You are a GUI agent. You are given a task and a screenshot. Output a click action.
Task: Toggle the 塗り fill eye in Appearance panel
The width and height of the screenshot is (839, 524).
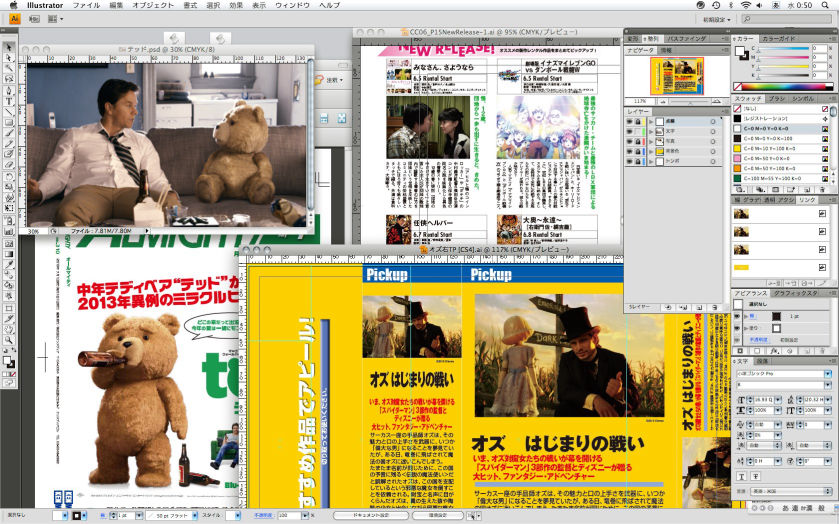[x=738, y=328]
